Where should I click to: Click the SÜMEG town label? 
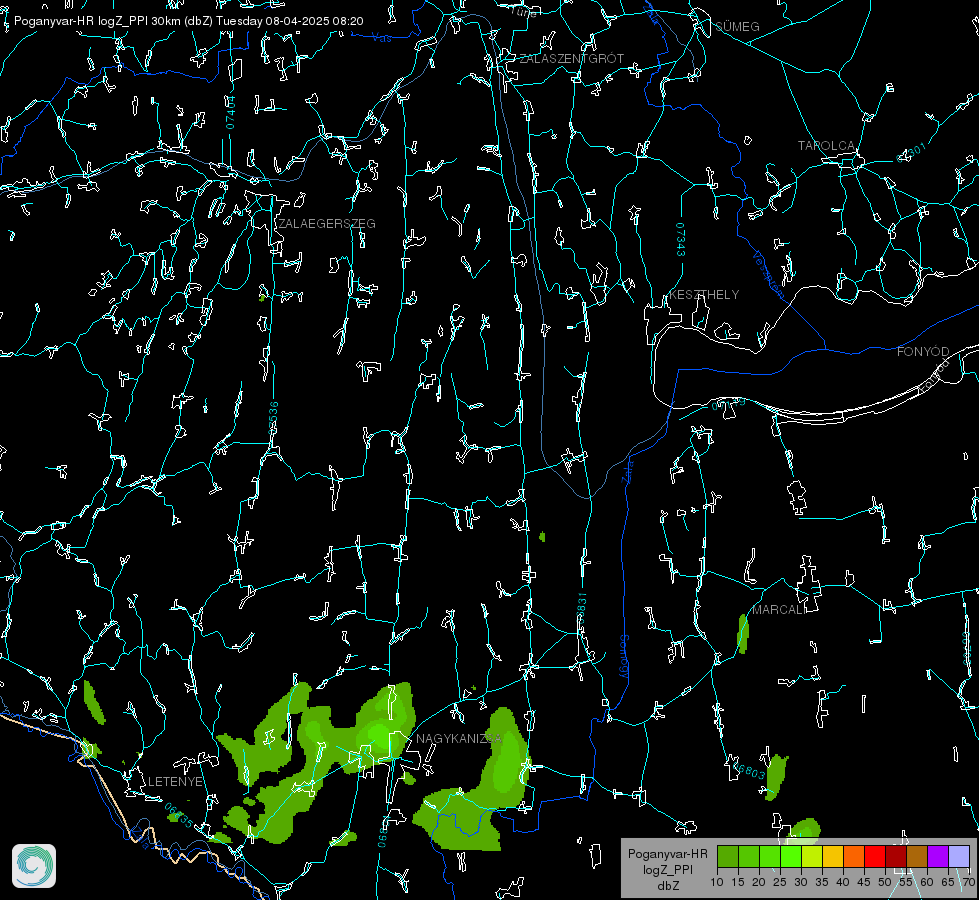tap(737, 26)
